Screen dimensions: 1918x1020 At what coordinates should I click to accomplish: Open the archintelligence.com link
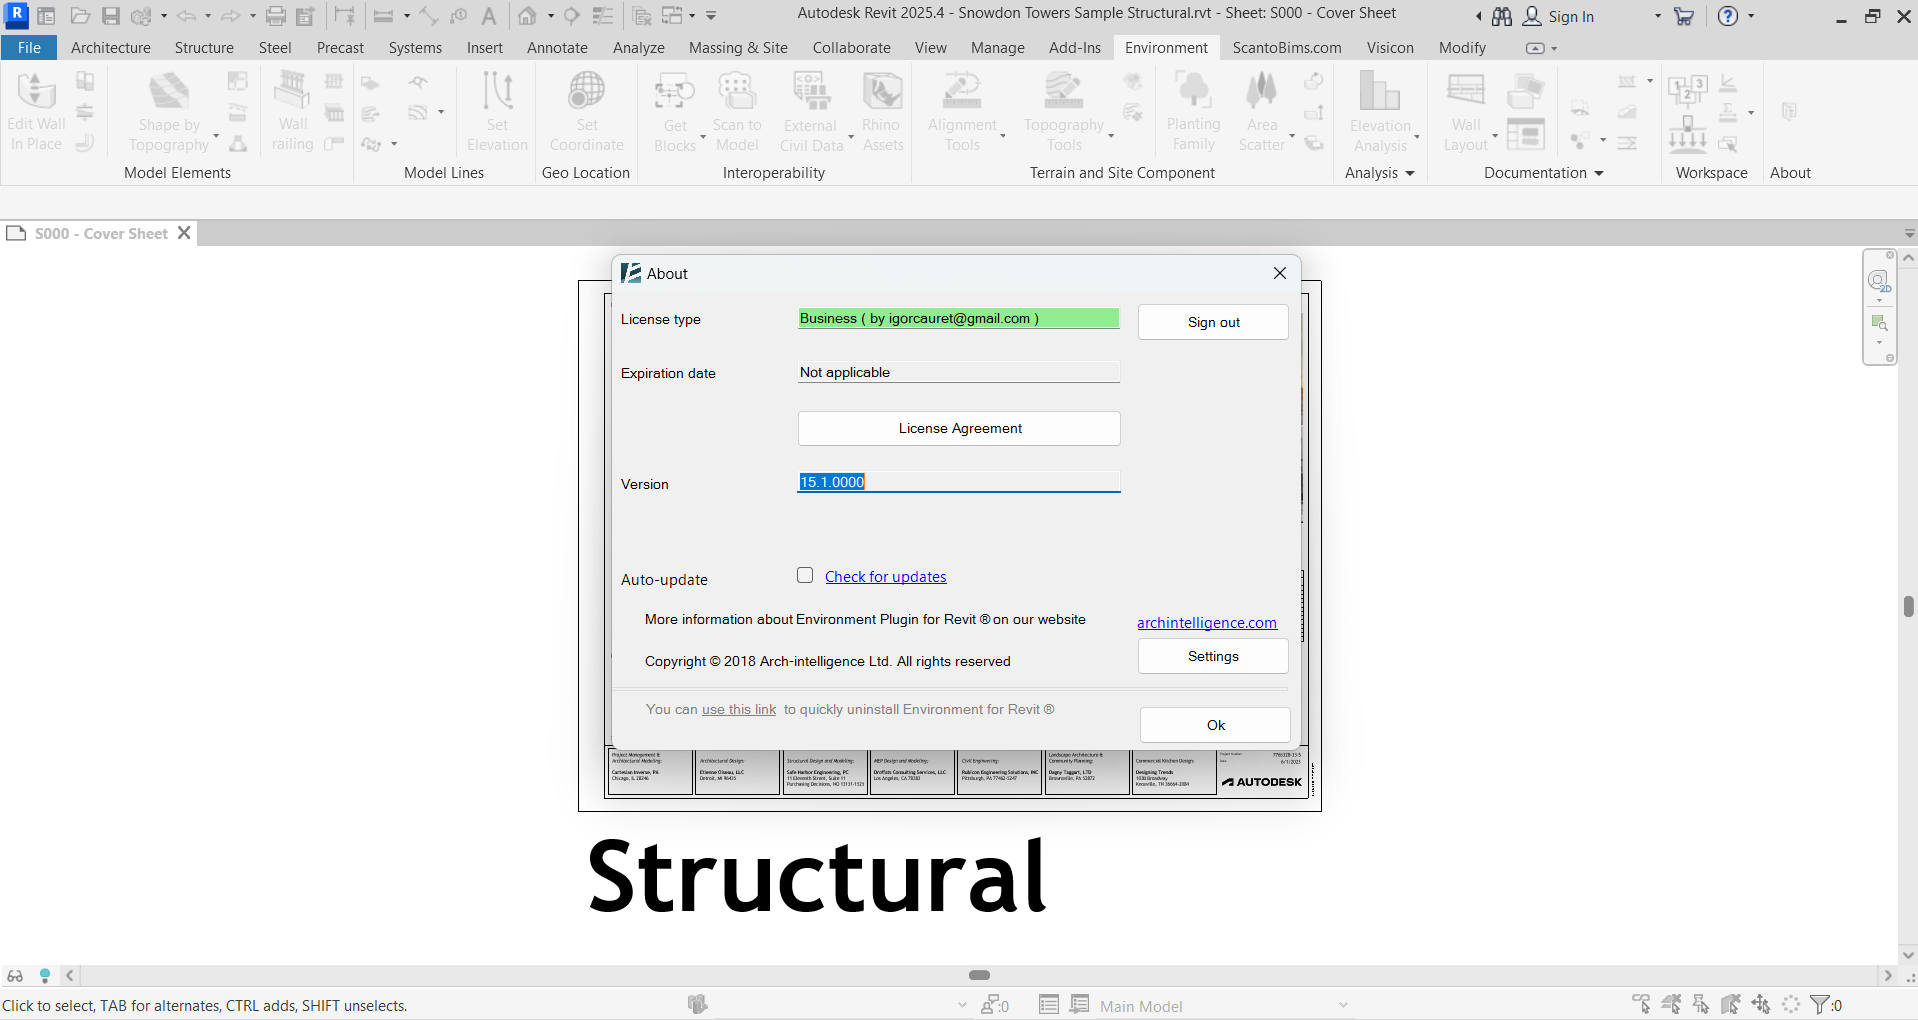pyautogui.click(x=1206, y=623)
